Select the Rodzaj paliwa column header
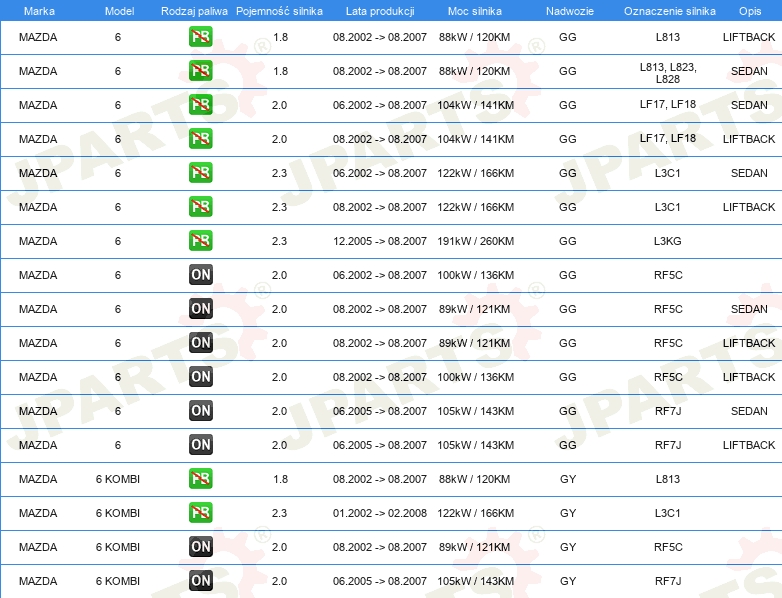The image size is (782, 598). [x=194, y=11]
